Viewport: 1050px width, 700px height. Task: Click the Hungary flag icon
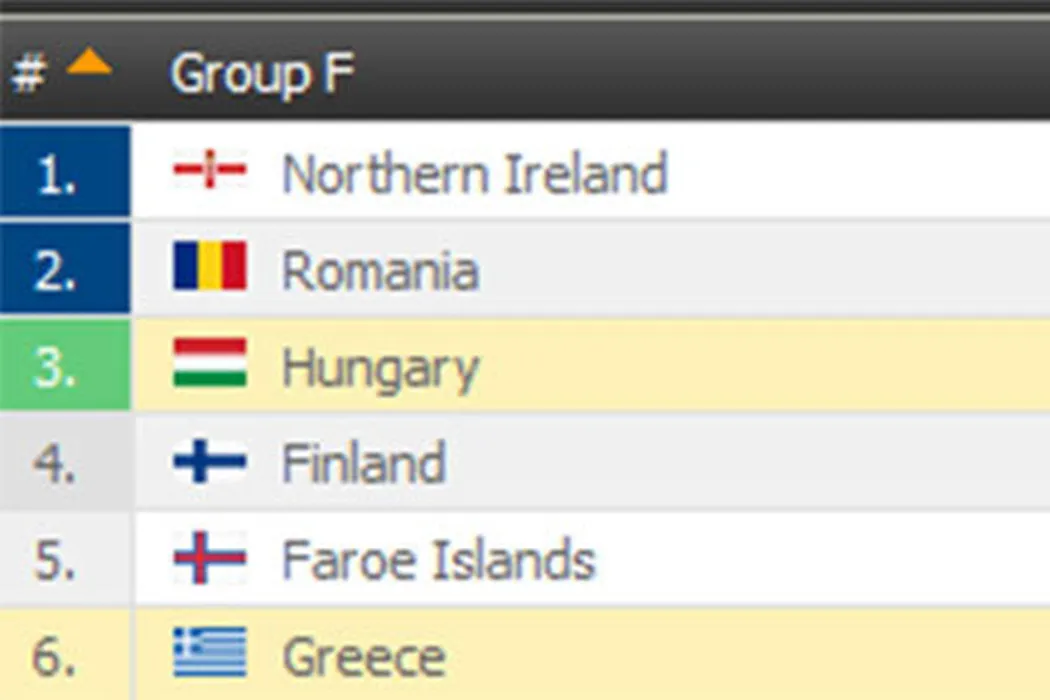[209, 364]
